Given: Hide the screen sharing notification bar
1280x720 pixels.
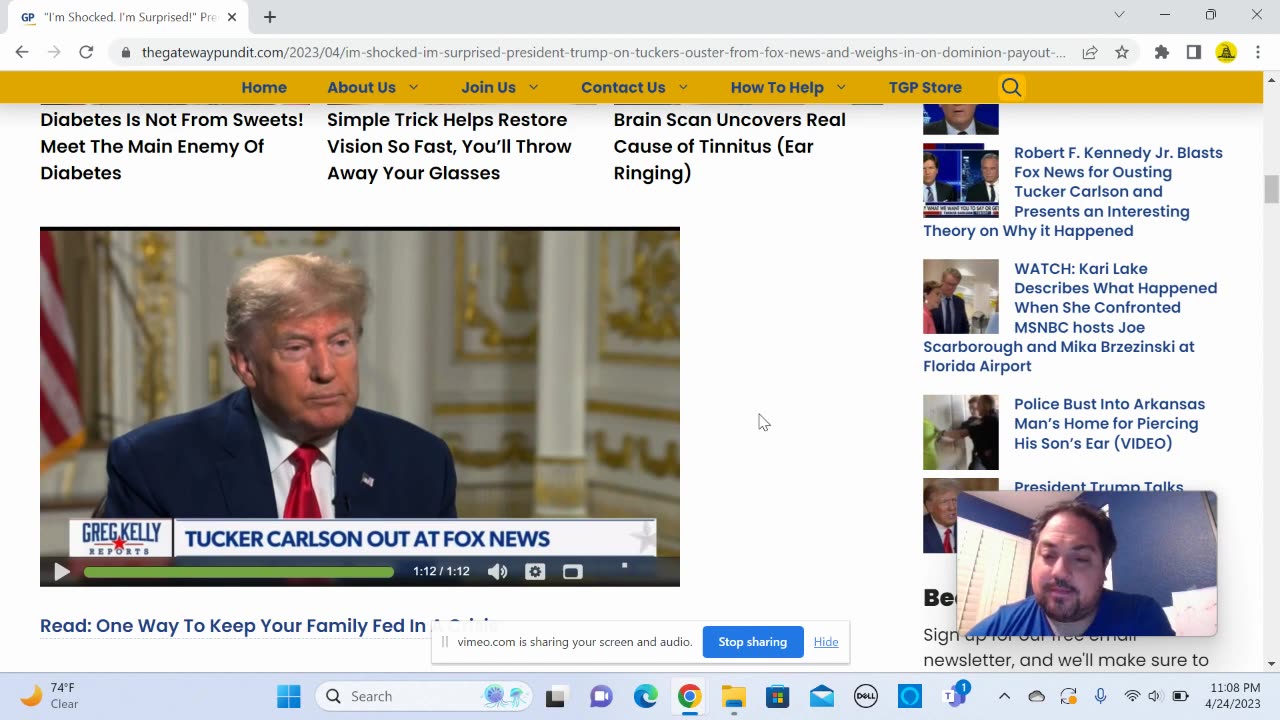Looking at the screenshot, I should click(826, 642).
